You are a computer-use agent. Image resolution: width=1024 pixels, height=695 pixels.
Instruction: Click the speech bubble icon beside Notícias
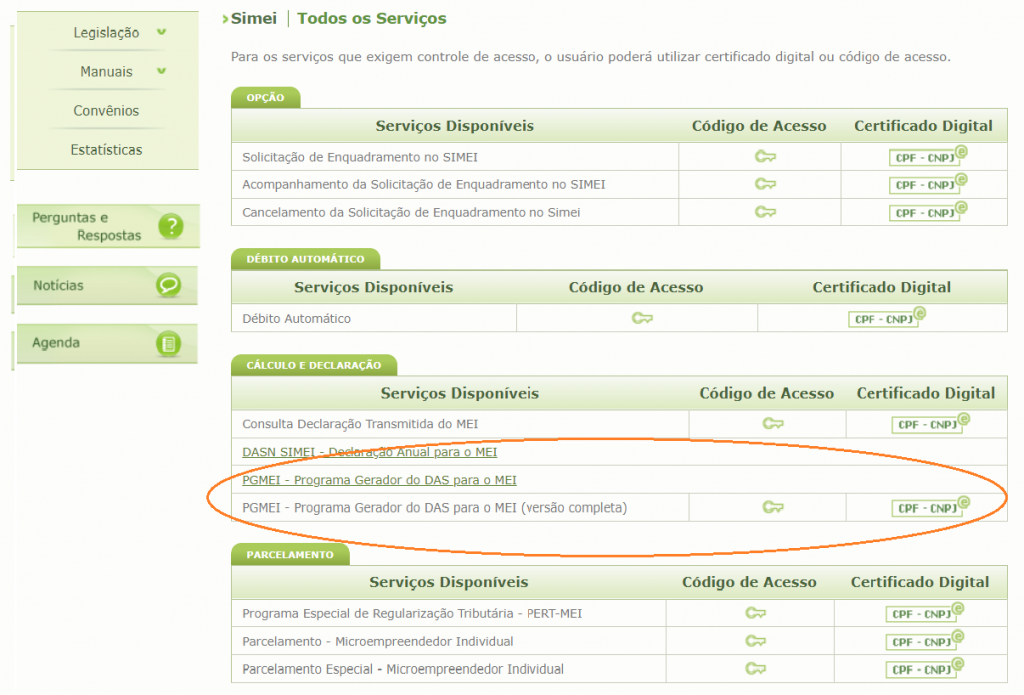pos(168,285)
